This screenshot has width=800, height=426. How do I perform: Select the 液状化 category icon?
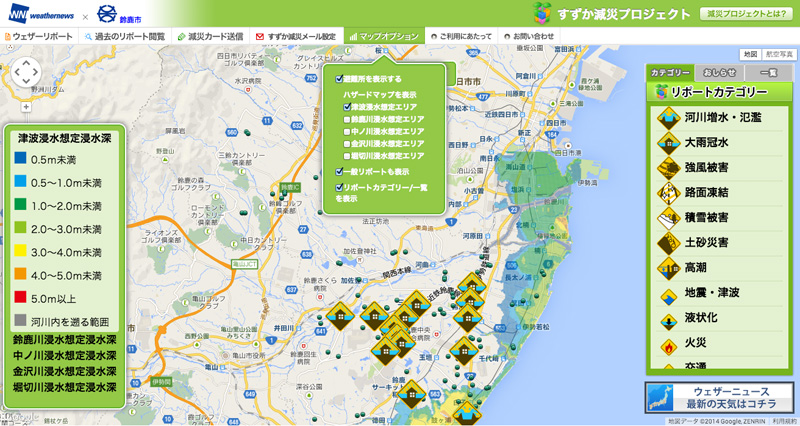coord(668,321)
